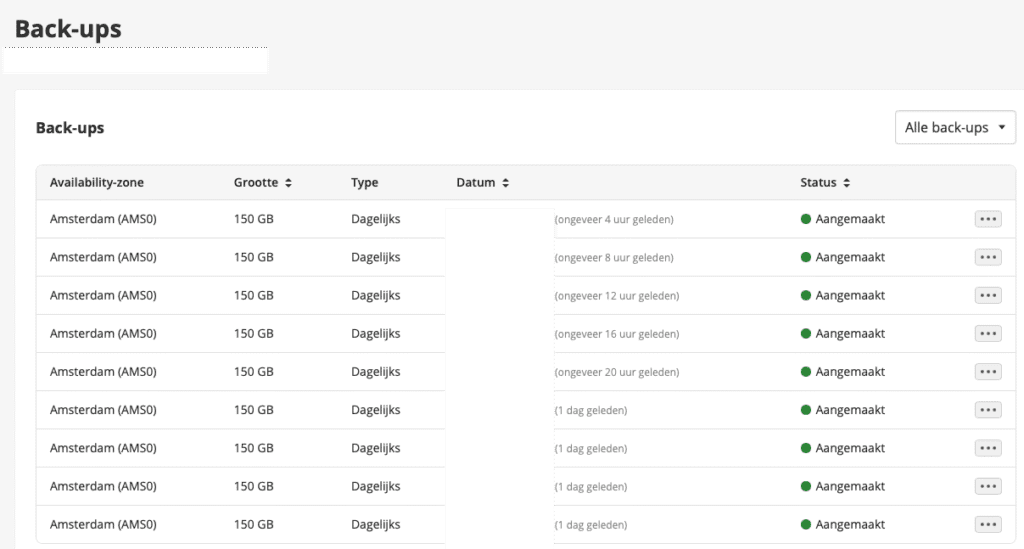Sort table by Grootte column
The height and width of the screenshot is (549, 1024).
click(x=262, y=183)
